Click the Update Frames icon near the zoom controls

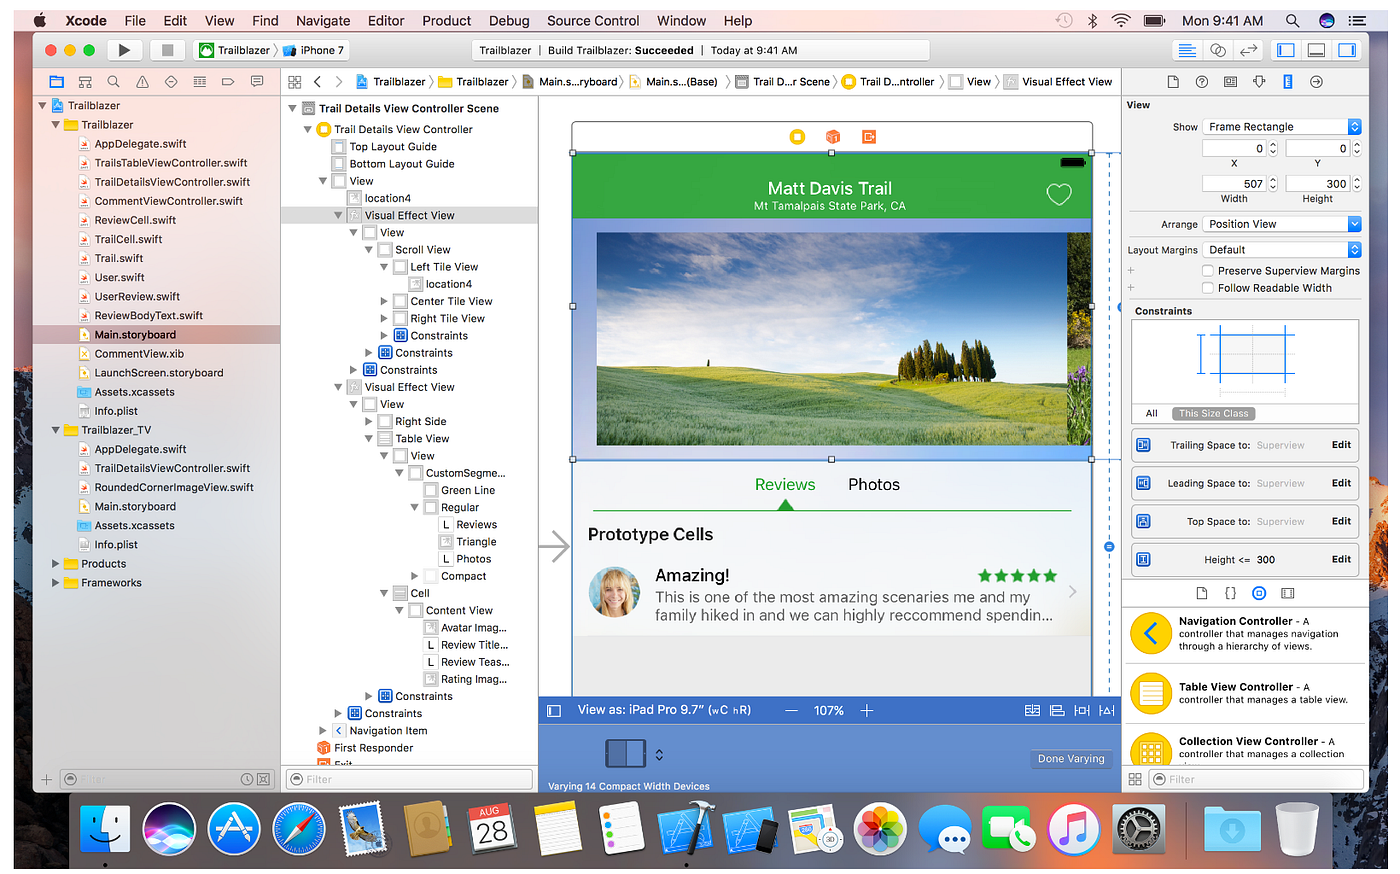click(1032, 710)
